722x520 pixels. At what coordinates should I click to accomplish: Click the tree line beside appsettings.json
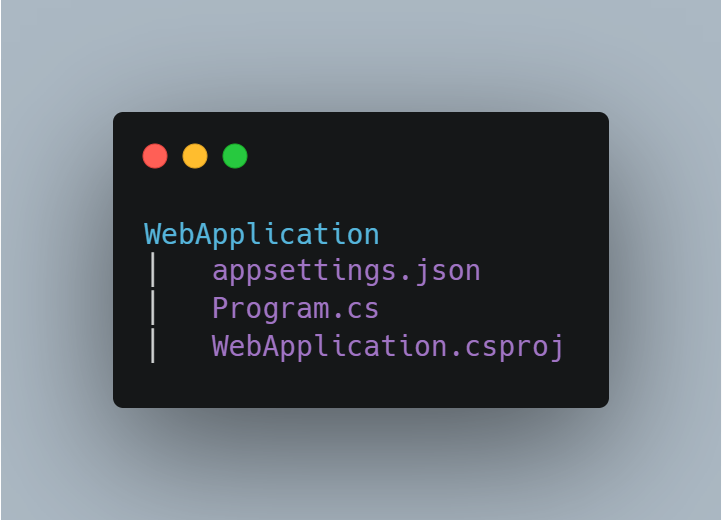(x=152, y=270)
